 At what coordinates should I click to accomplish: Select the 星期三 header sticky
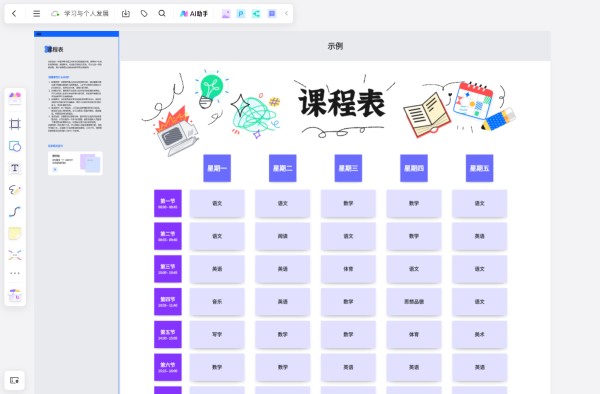pyautogui.click(x=348, y=168)
